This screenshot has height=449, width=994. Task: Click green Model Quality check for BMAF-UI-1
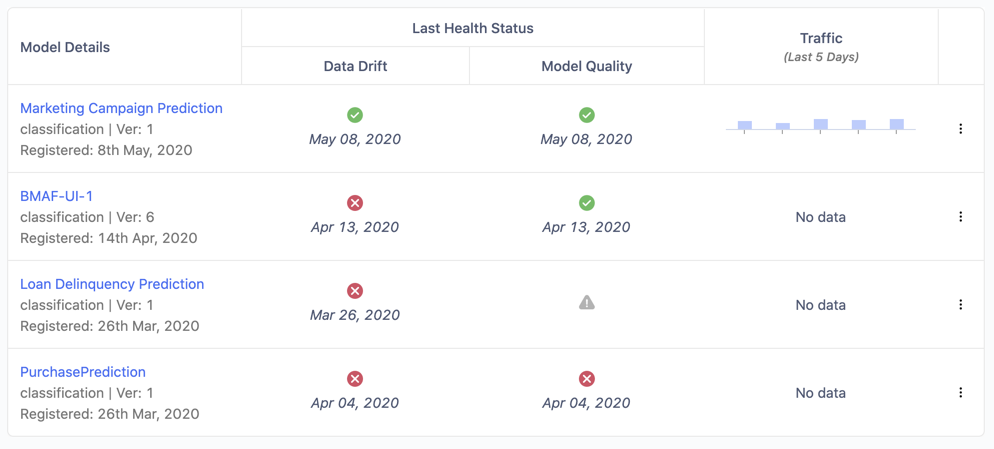point(587,203)
